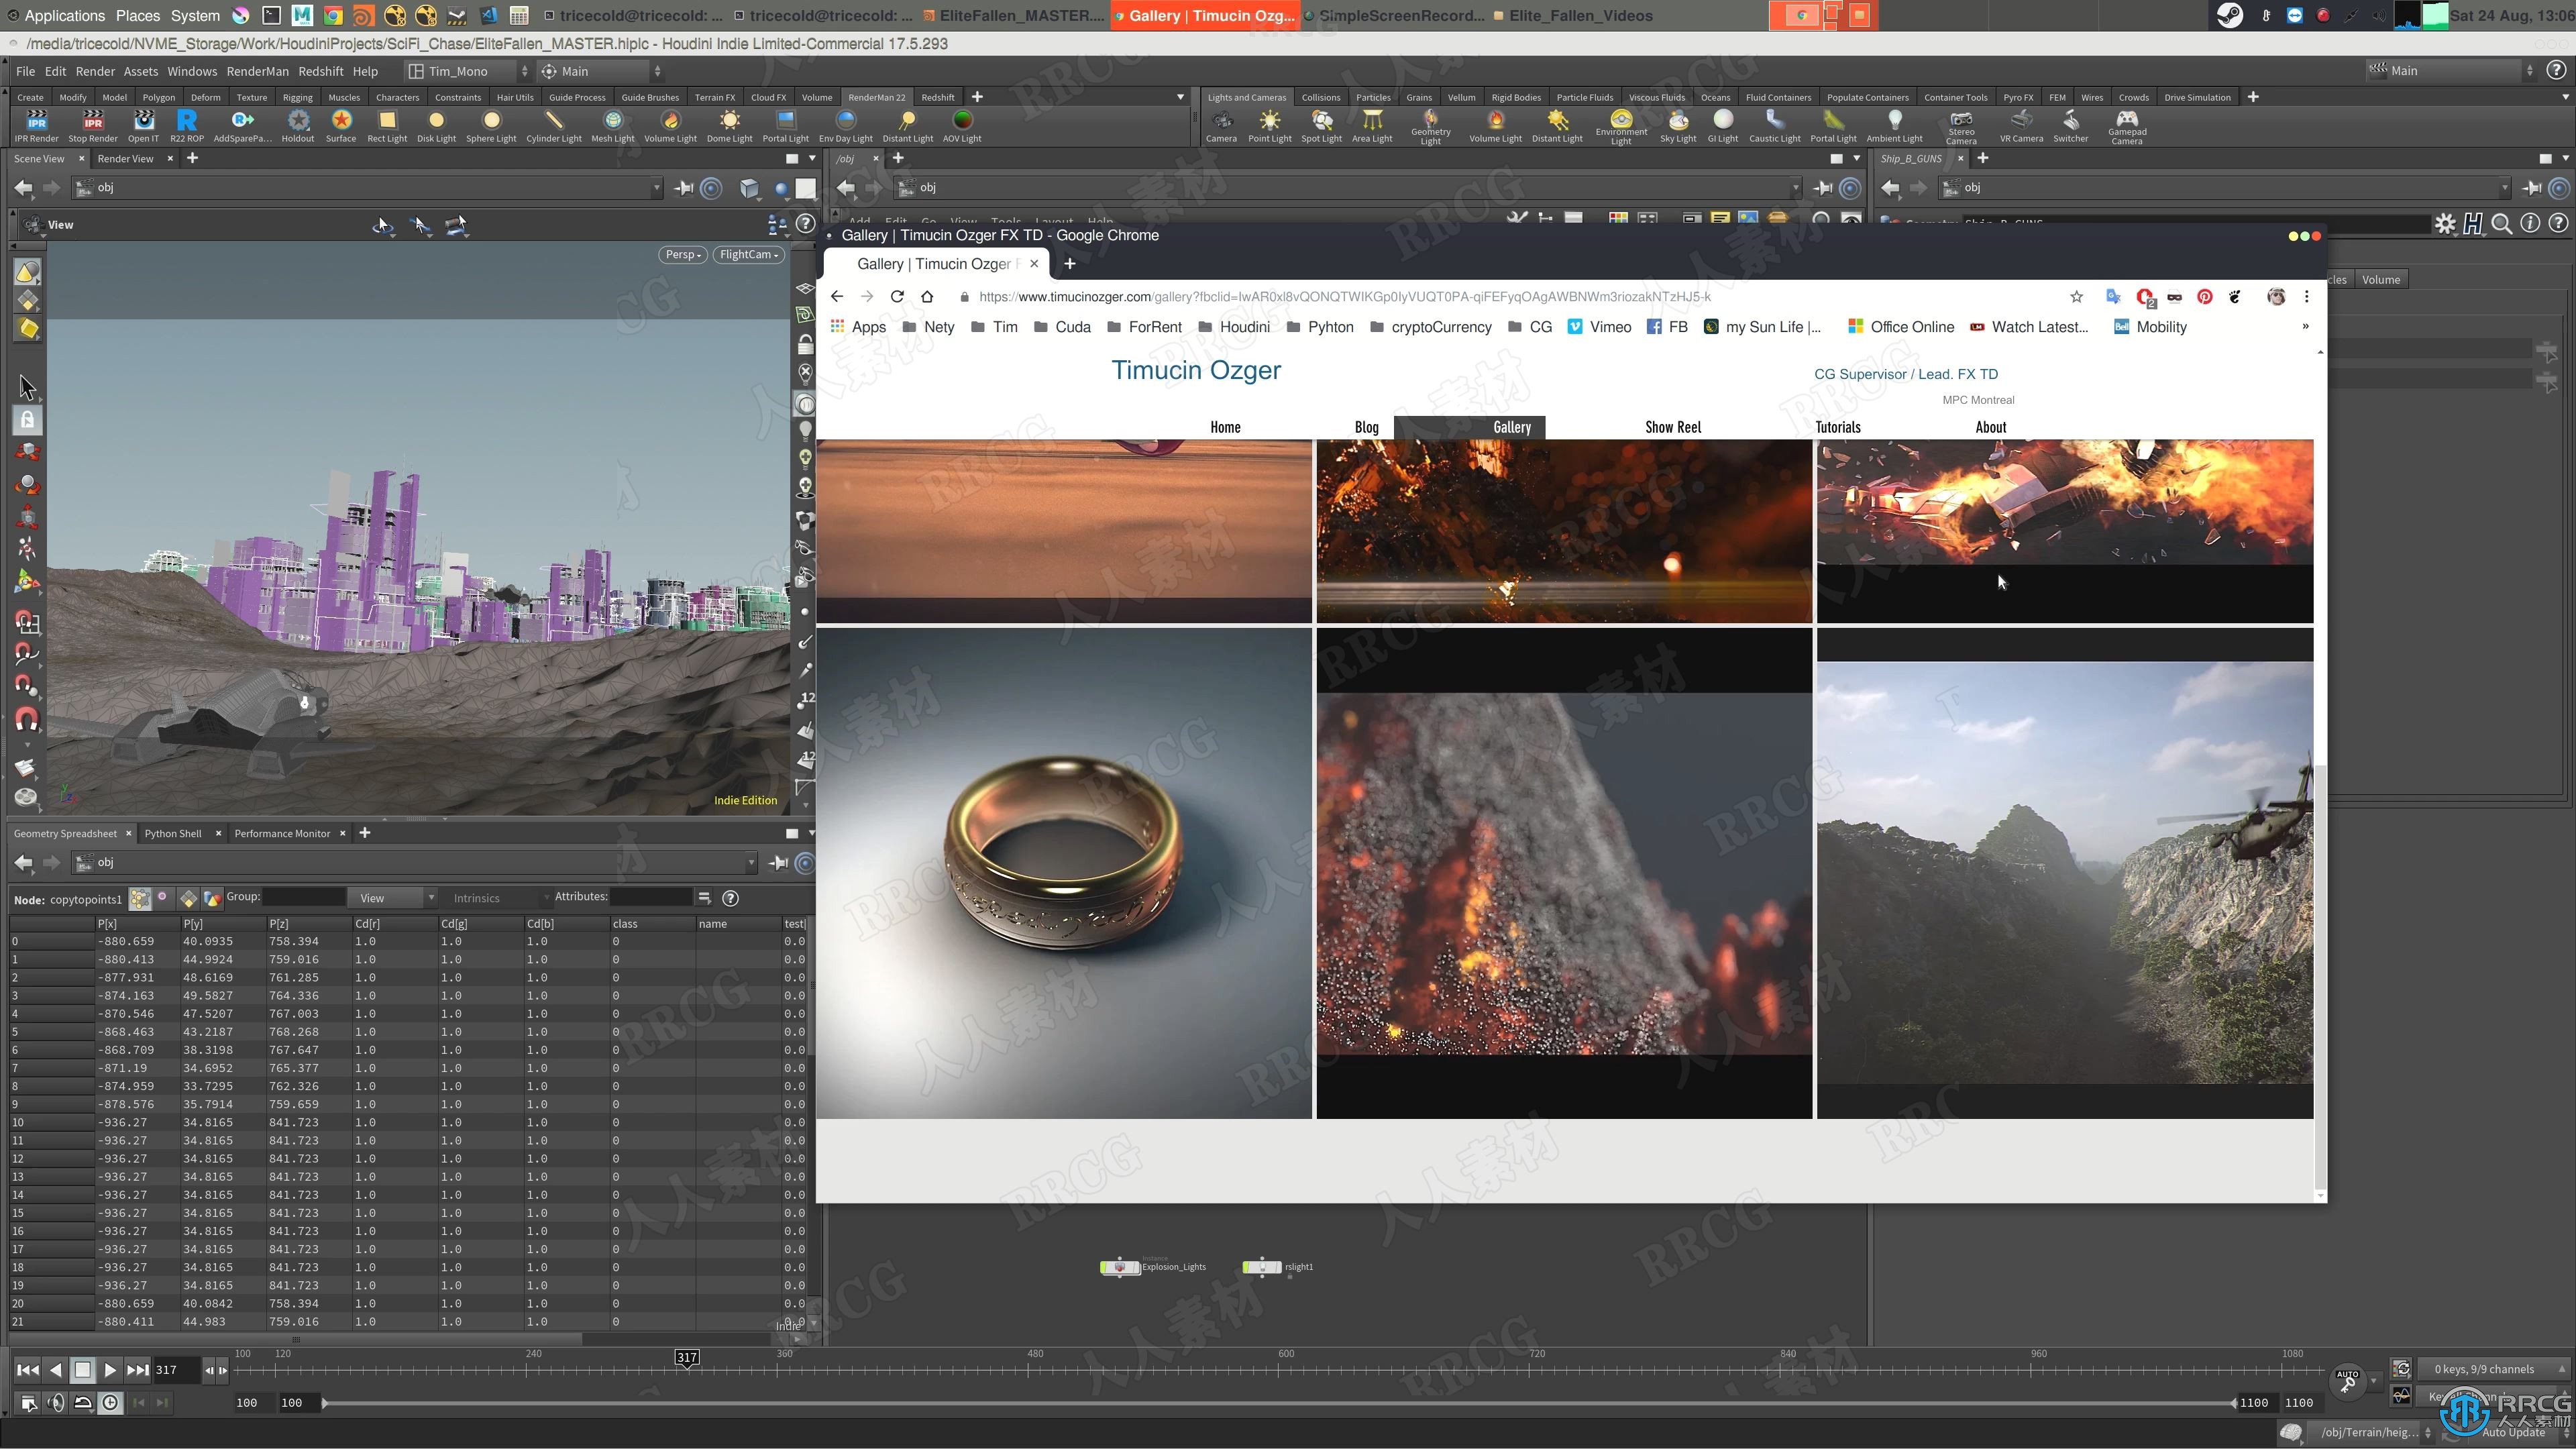2576x1449 pixels.
Task: Click the IPR Render shelf tool
Action: (37, 125)
